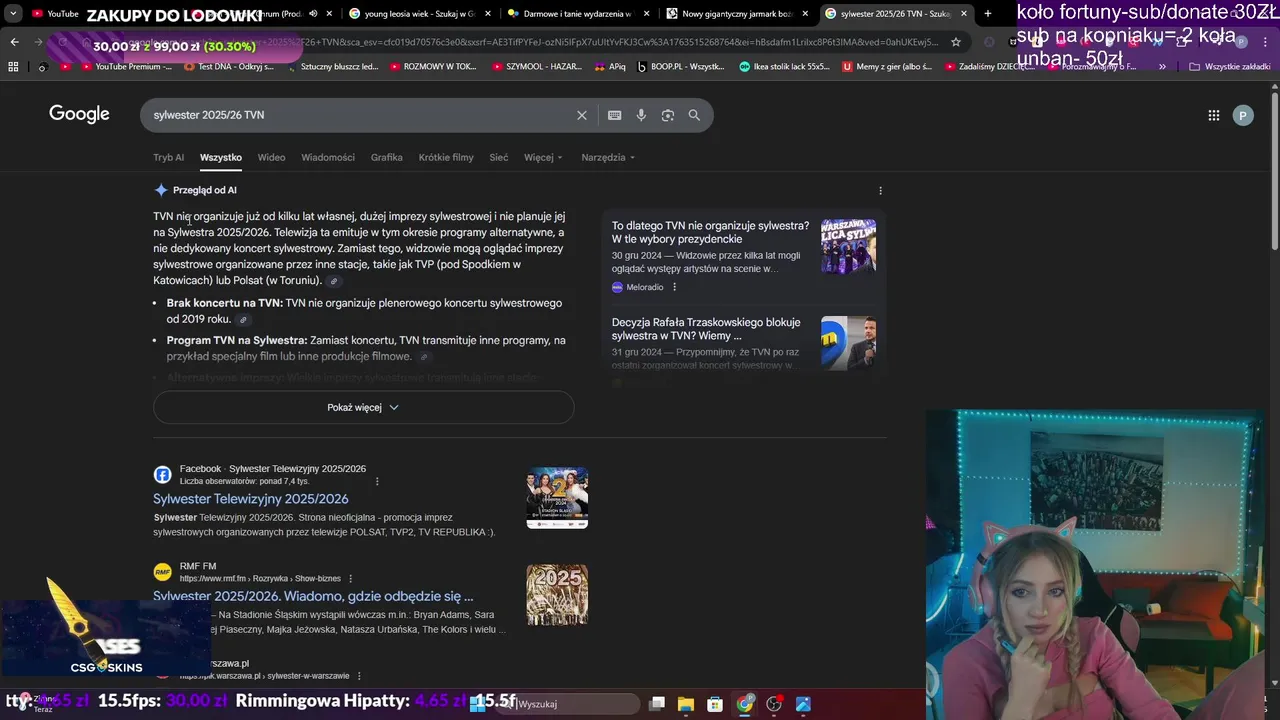Open ROZMOWY W TOK bookmark

pos(433,66)
